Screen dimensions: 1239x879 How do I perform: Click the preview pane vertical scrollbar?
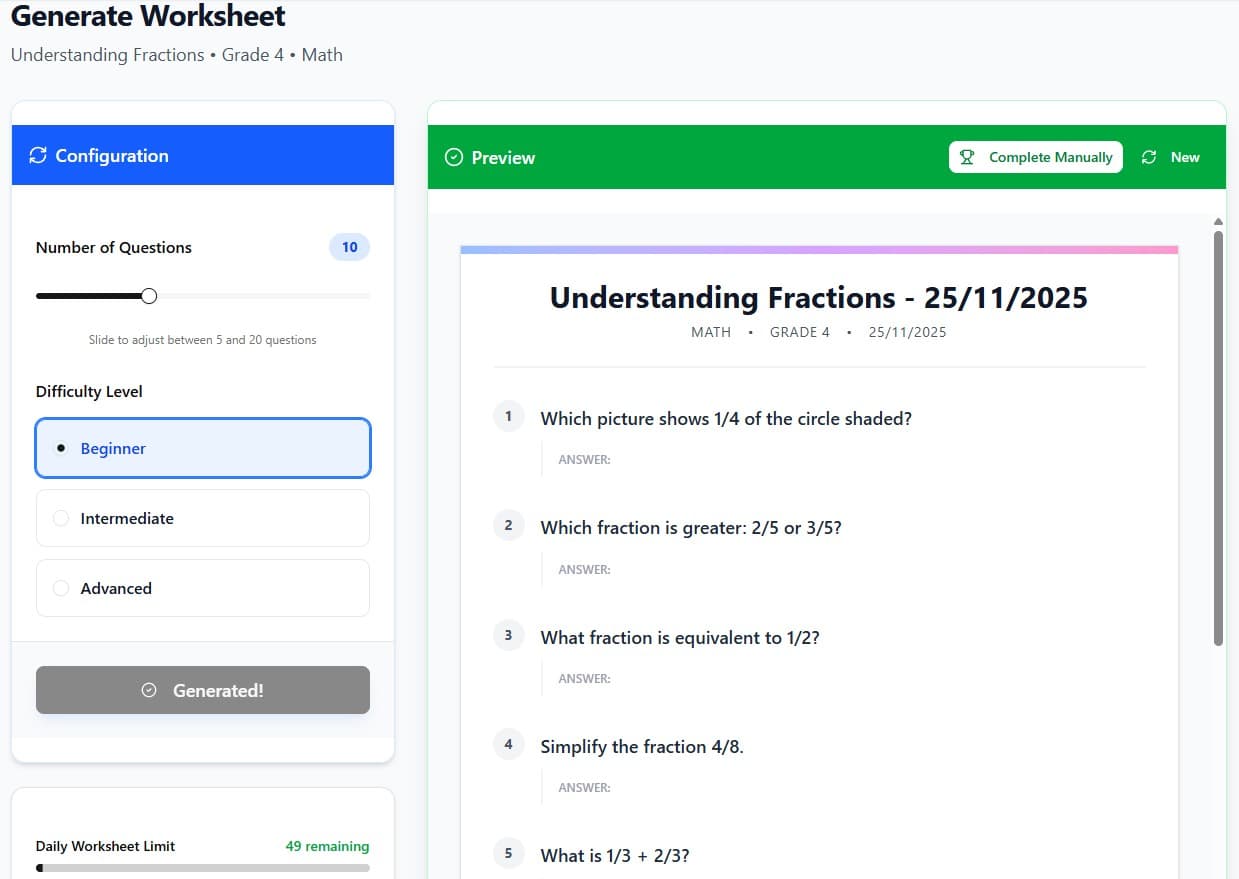(1218, 438)
